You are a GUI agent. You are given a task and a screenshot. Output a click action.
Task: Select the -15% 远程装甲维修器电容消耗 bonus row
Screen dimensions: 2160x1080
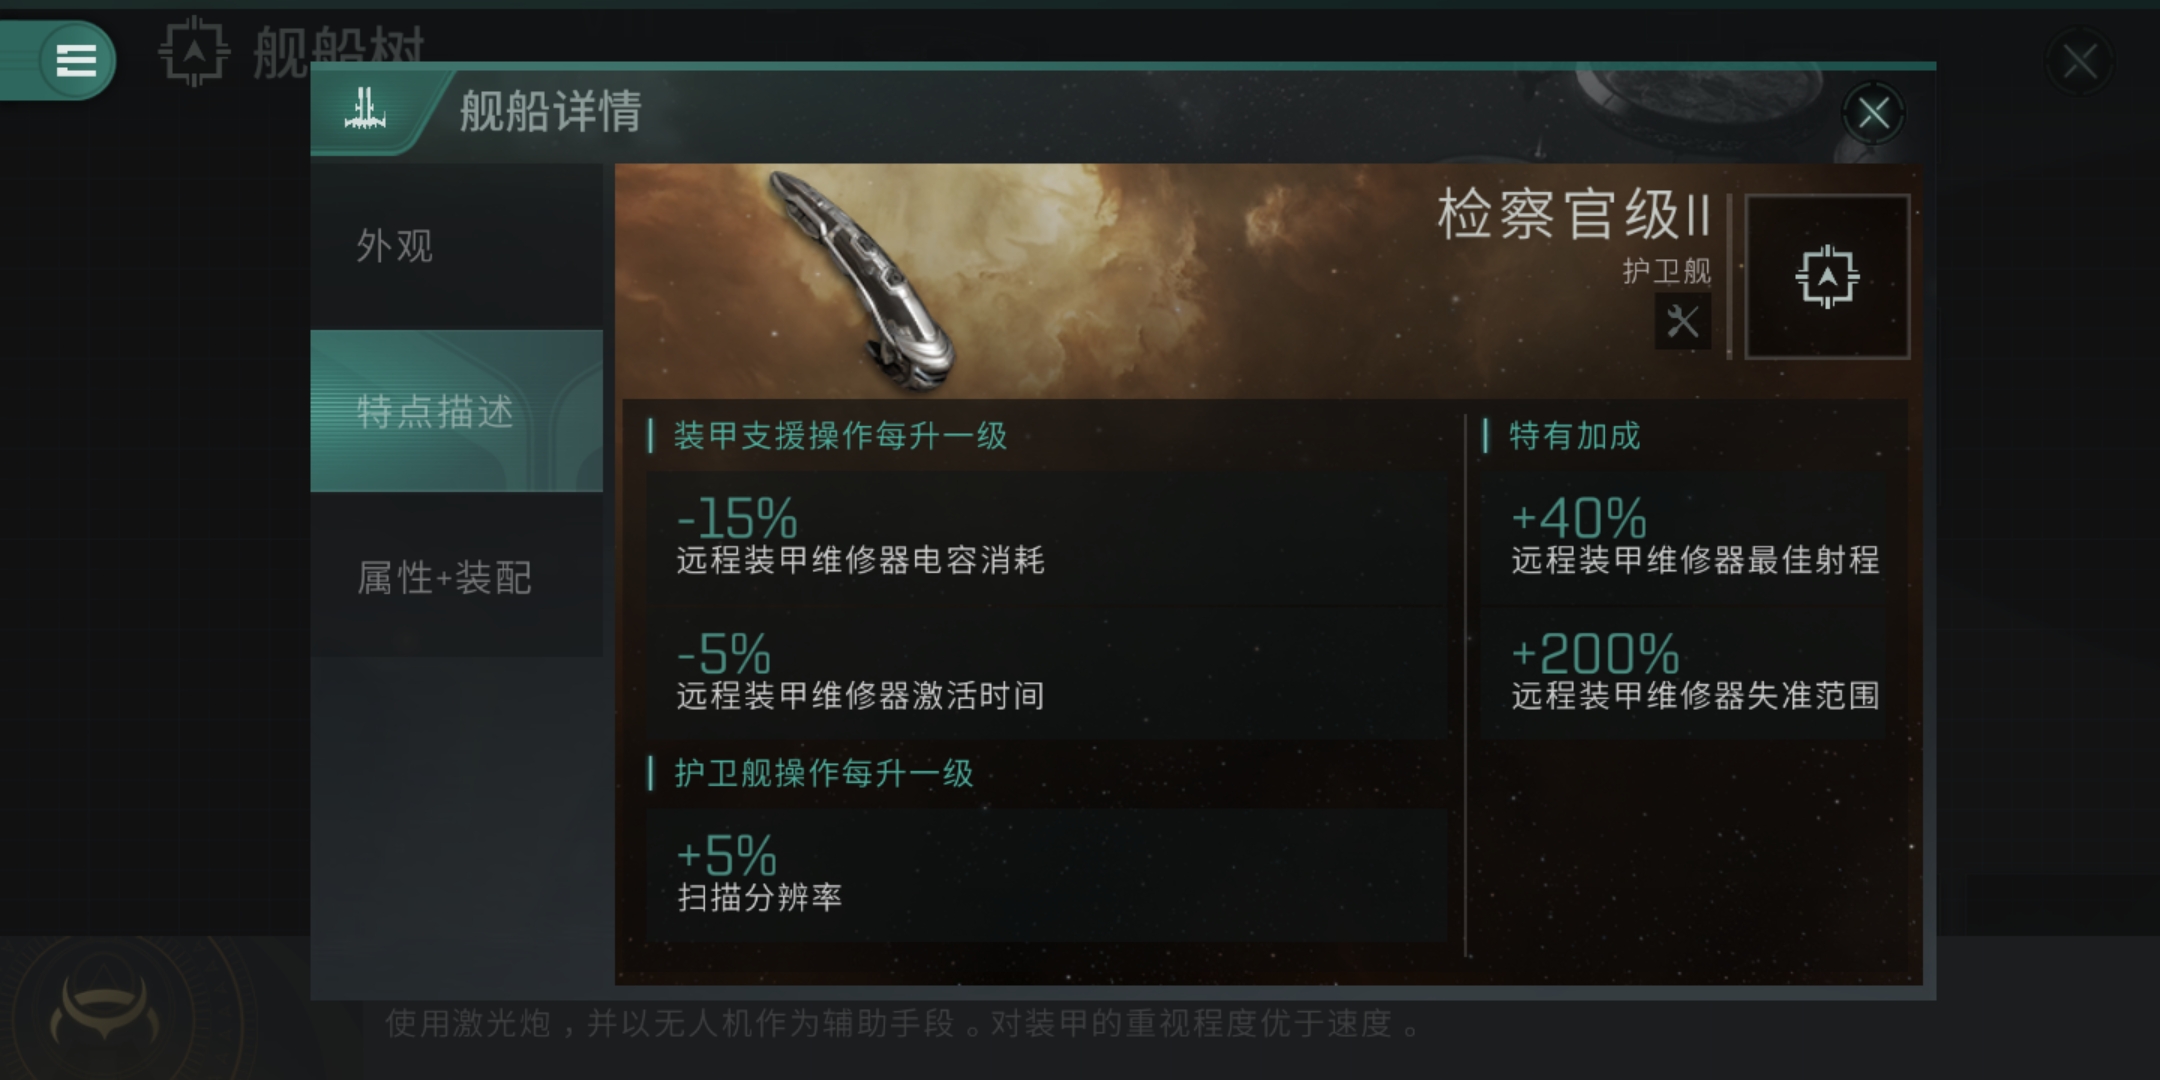[1046, 537]
